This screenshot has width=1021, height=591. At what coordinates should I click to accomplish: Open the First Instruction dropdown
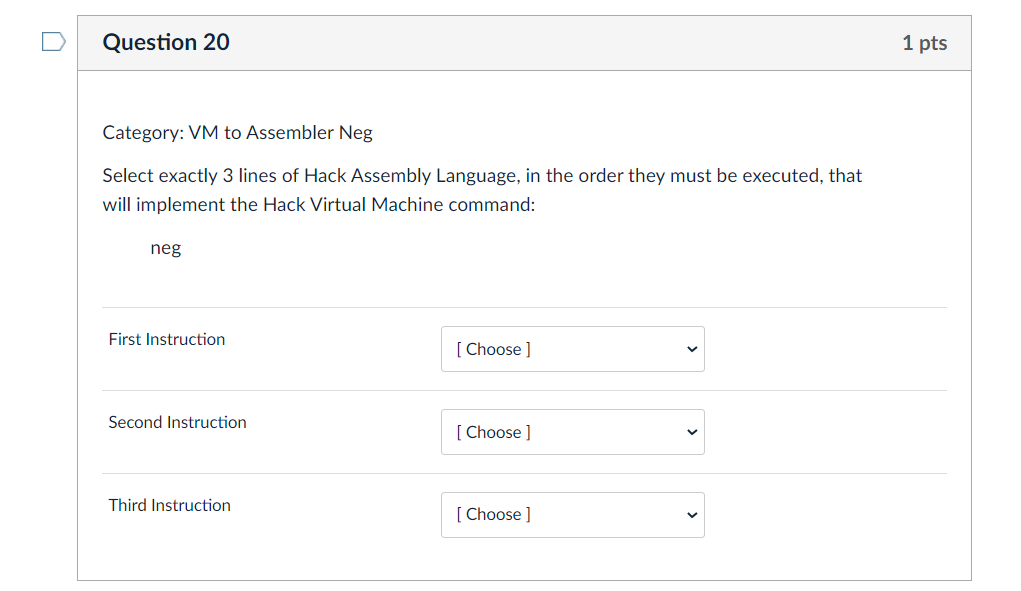pyautogui.click(x=572, y=349)
